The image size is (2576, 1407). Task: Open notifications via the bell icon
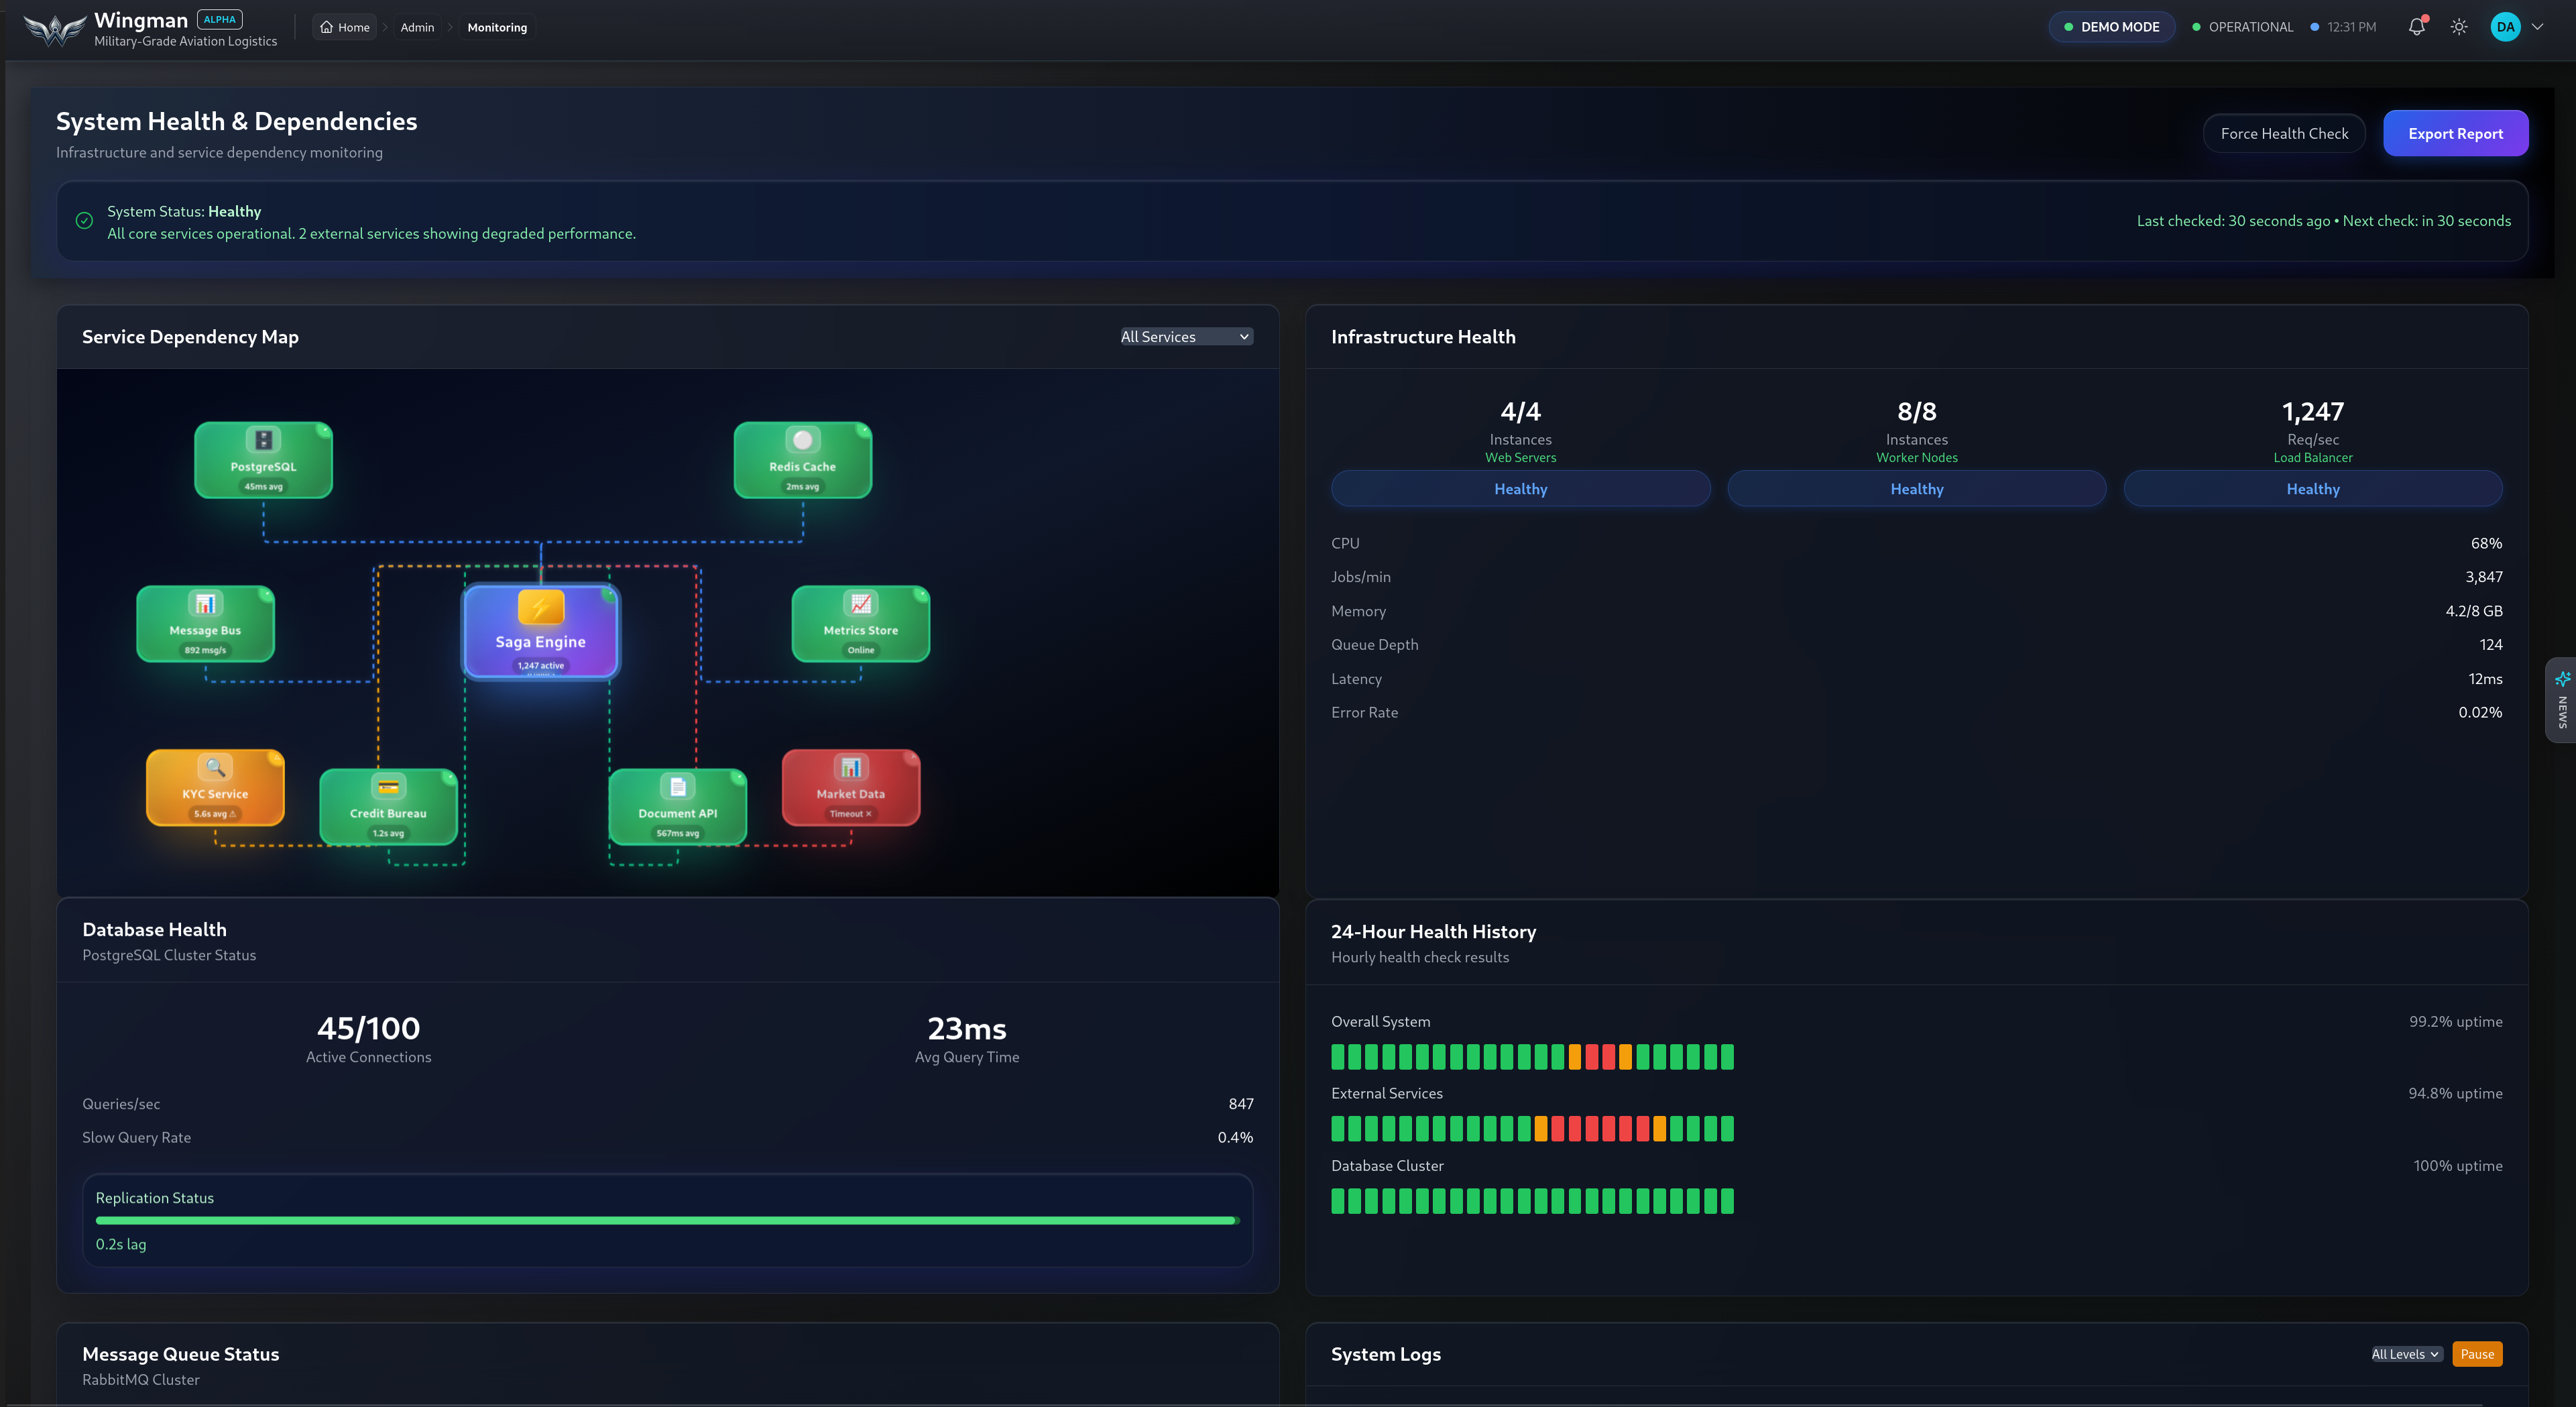(x=2417, y=27)
